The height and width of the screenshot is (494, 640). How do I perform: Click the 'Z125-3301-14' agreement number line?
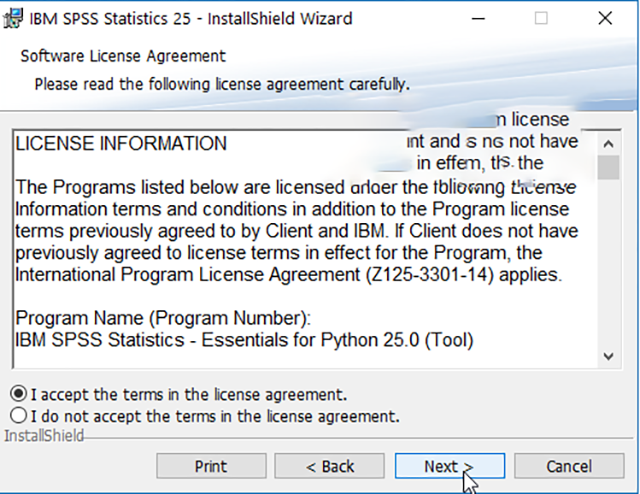(289, 274)
